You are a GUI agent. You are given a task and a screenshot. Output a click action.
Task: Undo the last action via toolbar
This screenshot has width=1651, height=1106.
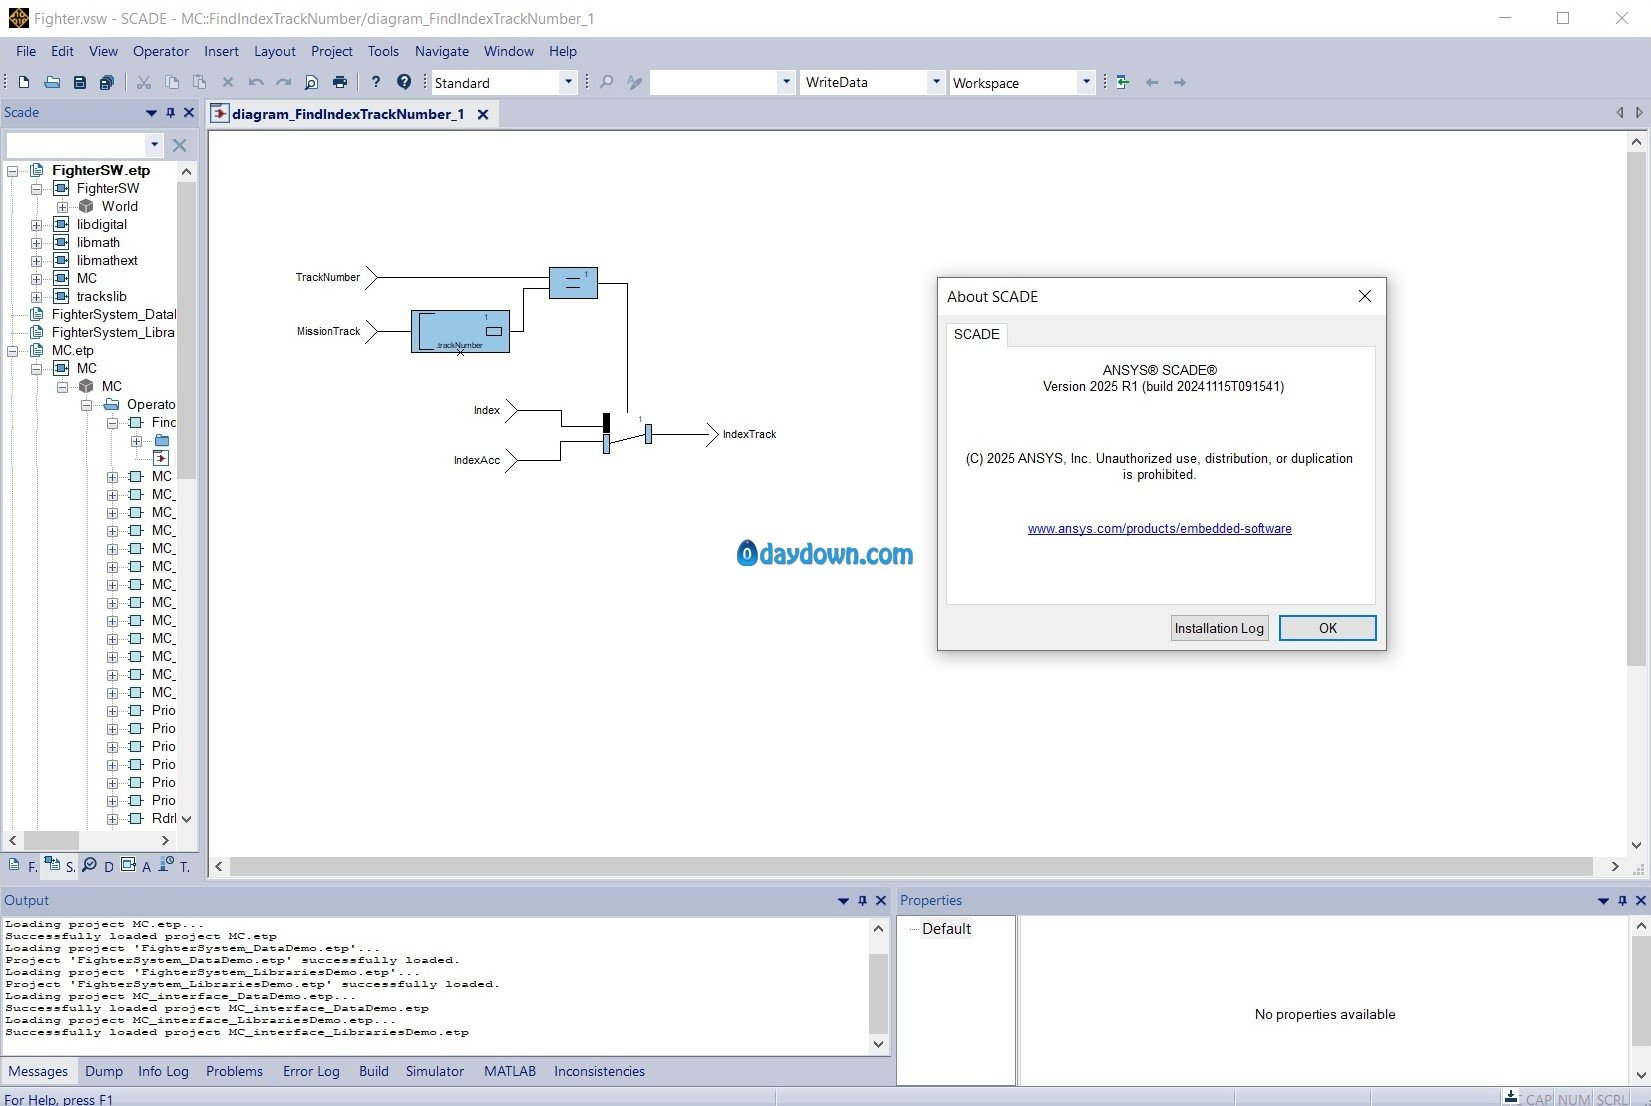pos(256,83)
